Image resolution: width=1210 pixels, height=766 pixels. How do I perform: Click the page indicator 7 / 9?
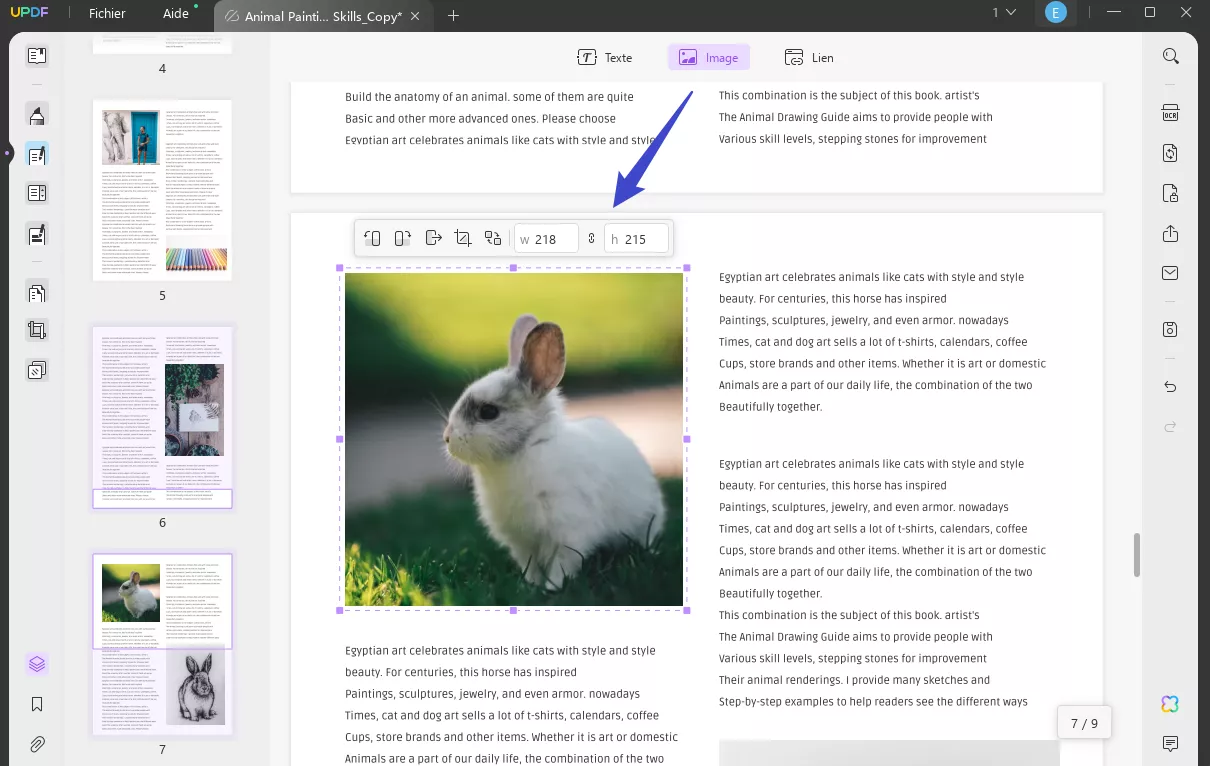1084,723
